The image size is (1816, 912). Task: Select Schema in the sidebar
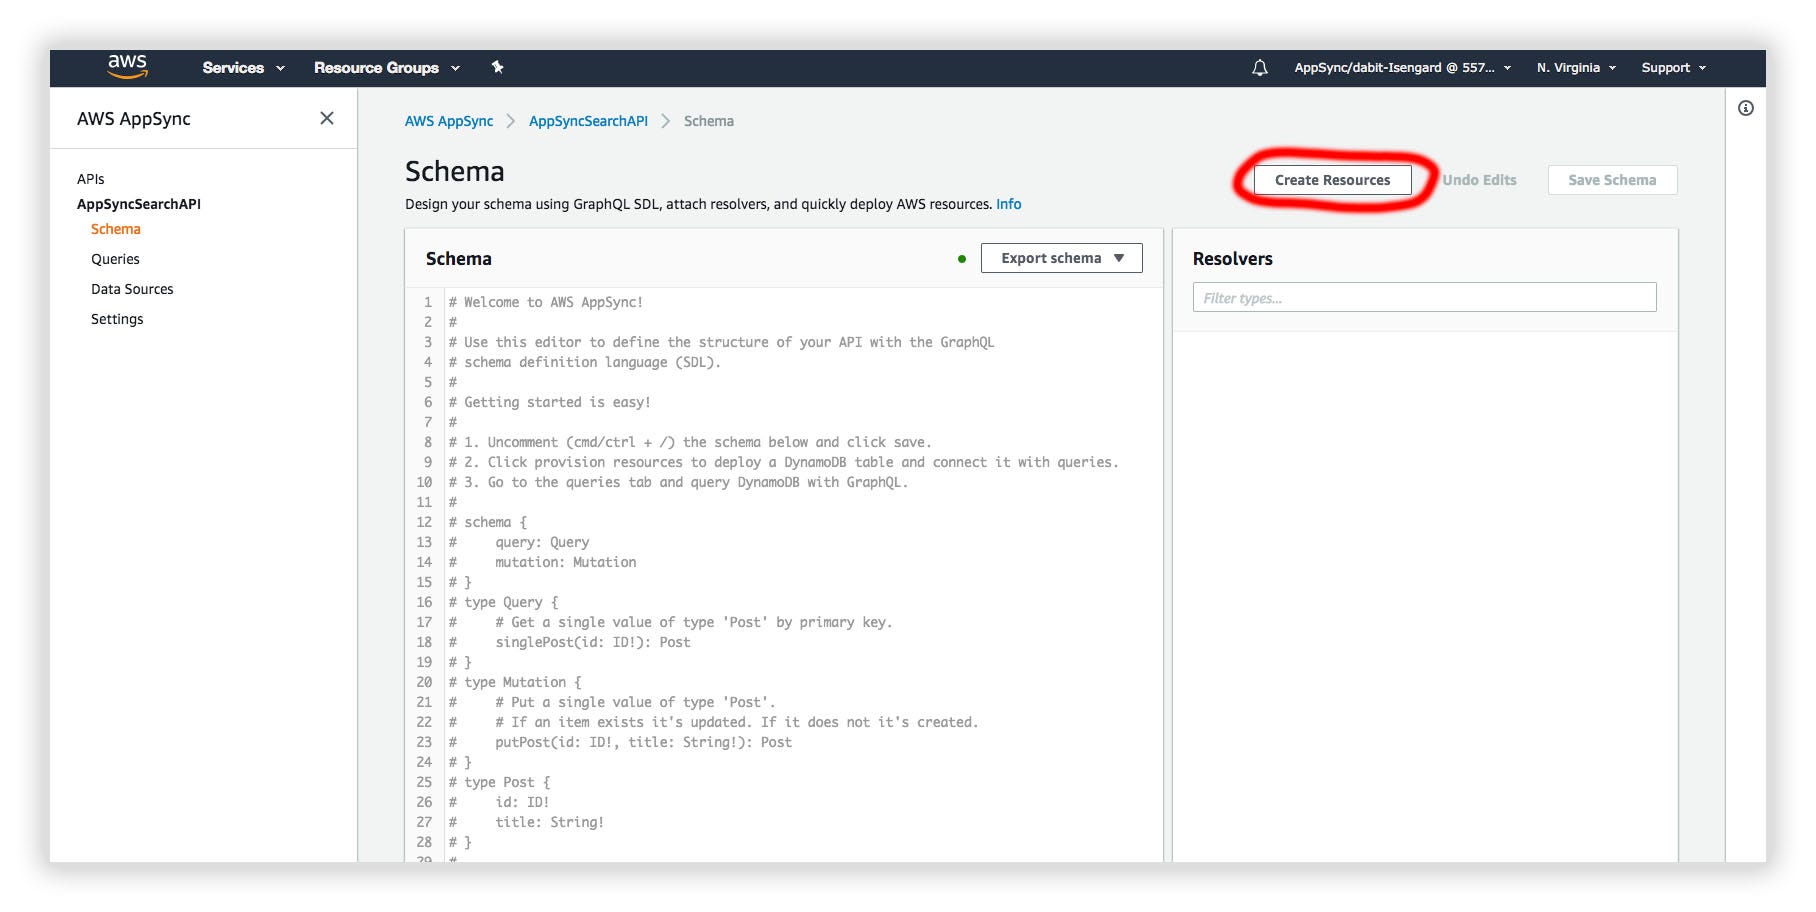[115, 229]
